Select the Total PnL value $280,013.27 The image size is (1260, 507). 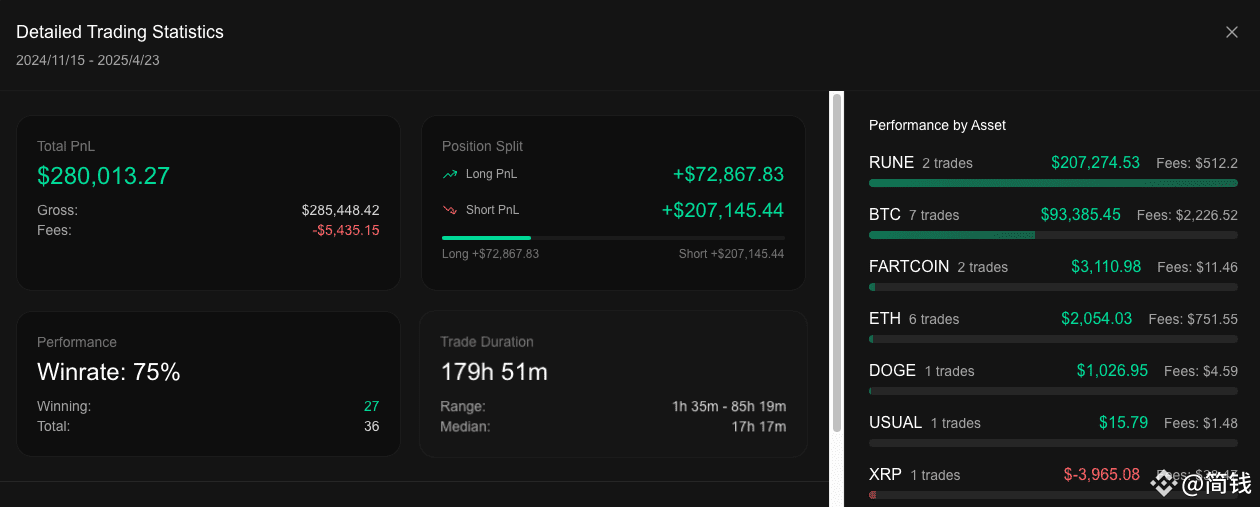103,176
